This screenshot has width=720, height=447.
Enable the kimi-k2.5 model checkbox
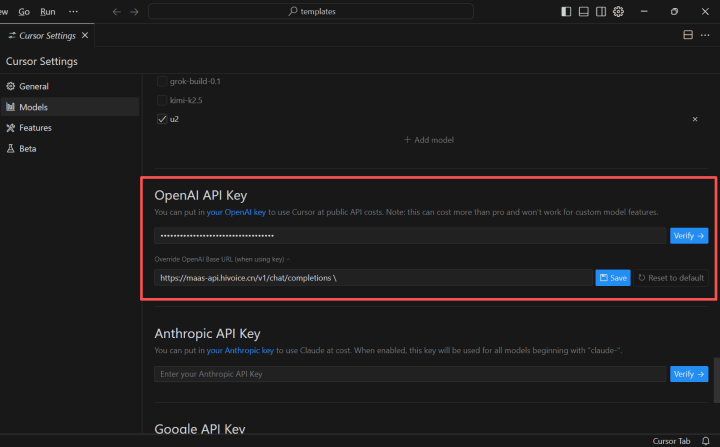(x=162, y=100)
